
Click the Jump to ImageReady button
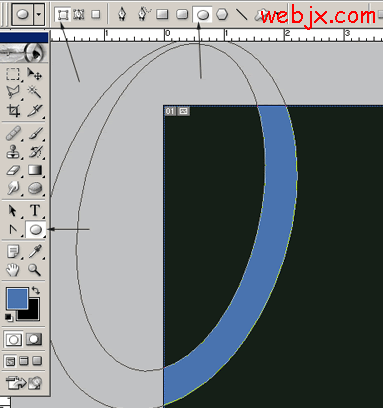coord(25,383)
